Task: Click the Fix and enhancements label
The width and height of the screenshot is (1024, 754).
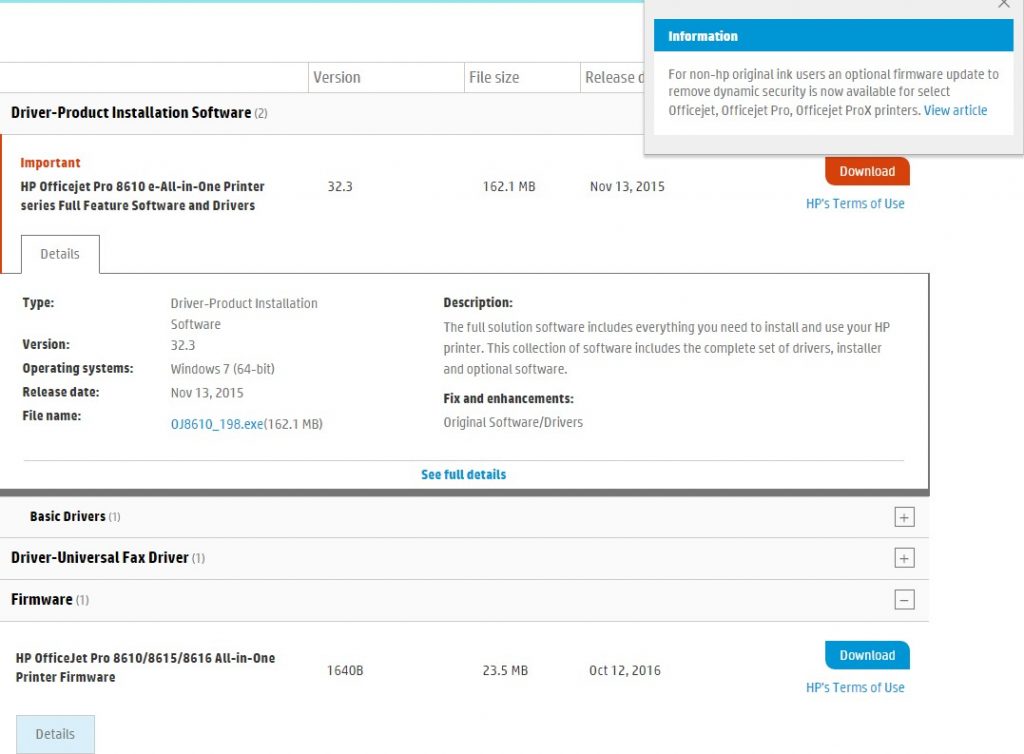Action: pyautogui.click(x=508, y=398)
